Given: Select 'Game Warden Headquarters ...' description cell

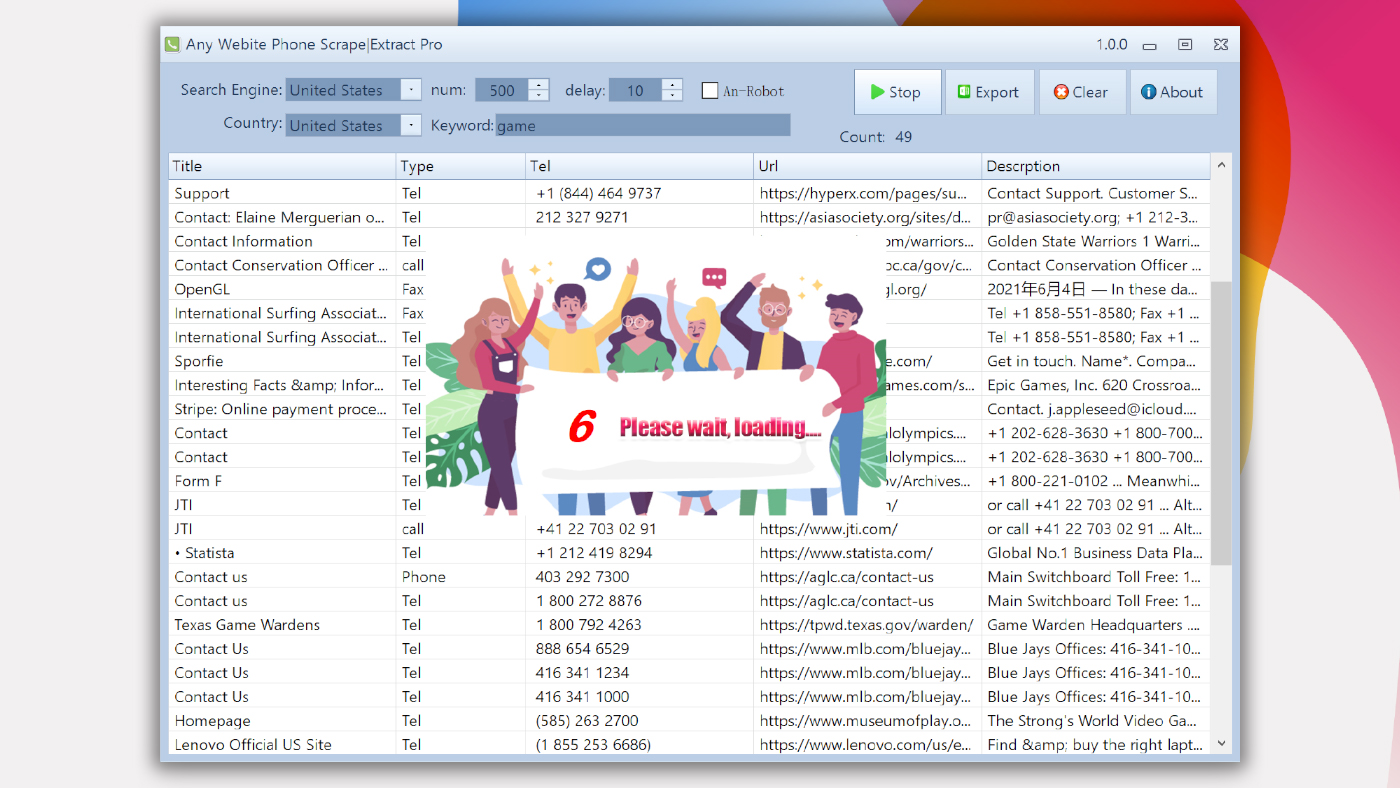Looking at the screenshot, I should click(x=1096, y=625).
